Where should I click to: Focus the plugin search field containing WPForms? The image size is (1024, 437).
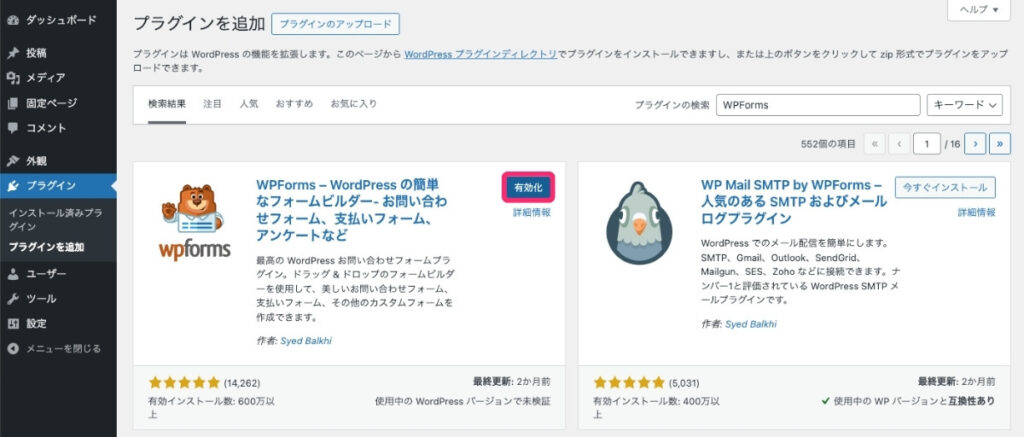click(818, 105)
